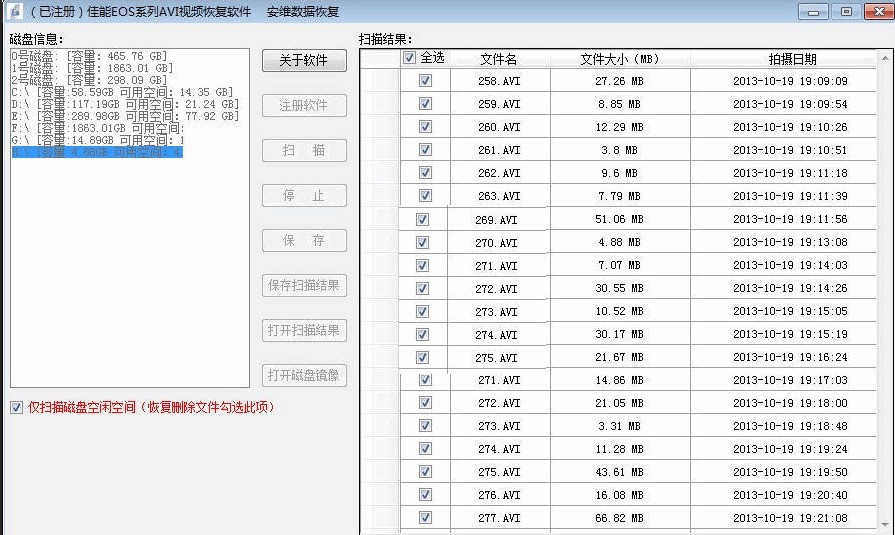Select the D:\ 117.19GB drive entry
This screenshot has width=895, height=535.
pos(125,104)
